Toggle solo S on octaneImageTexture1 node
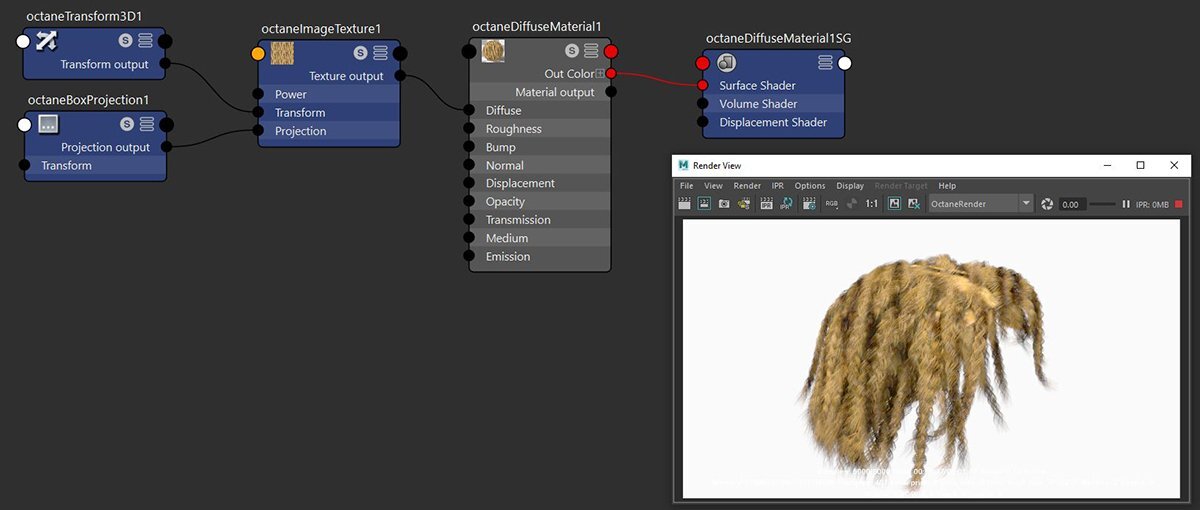Screen dimensions: 1200x510 tap(360, 53)
